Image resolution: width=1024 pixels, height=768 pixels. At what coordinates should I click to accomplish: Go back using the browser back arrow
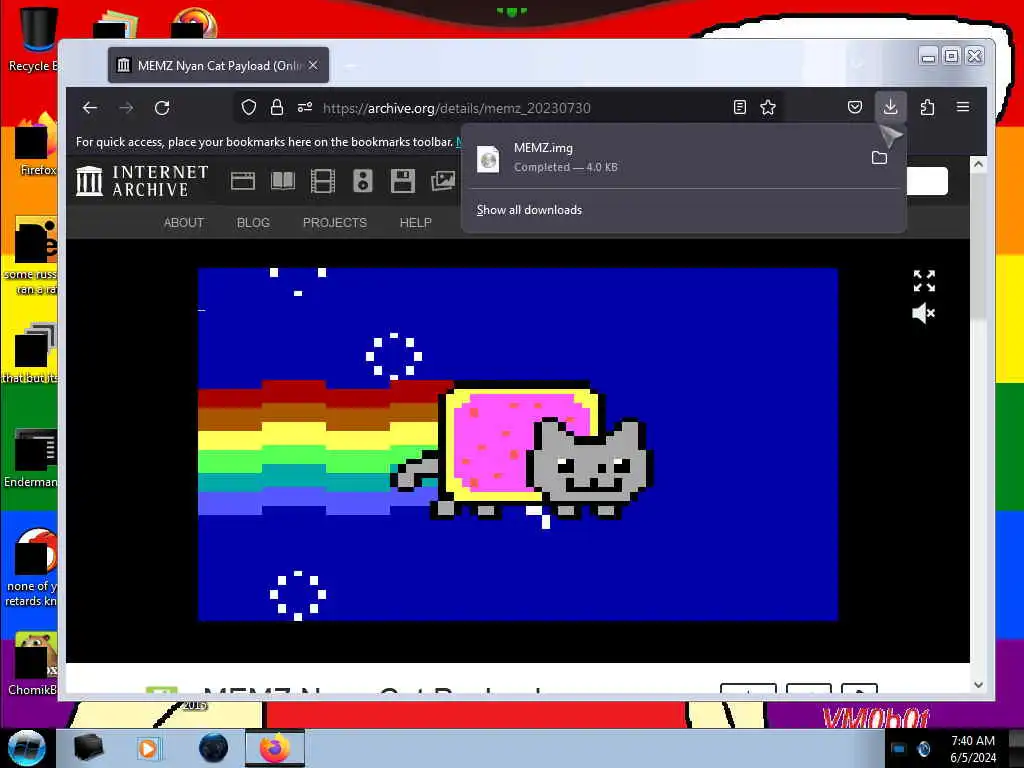(89, 108)
